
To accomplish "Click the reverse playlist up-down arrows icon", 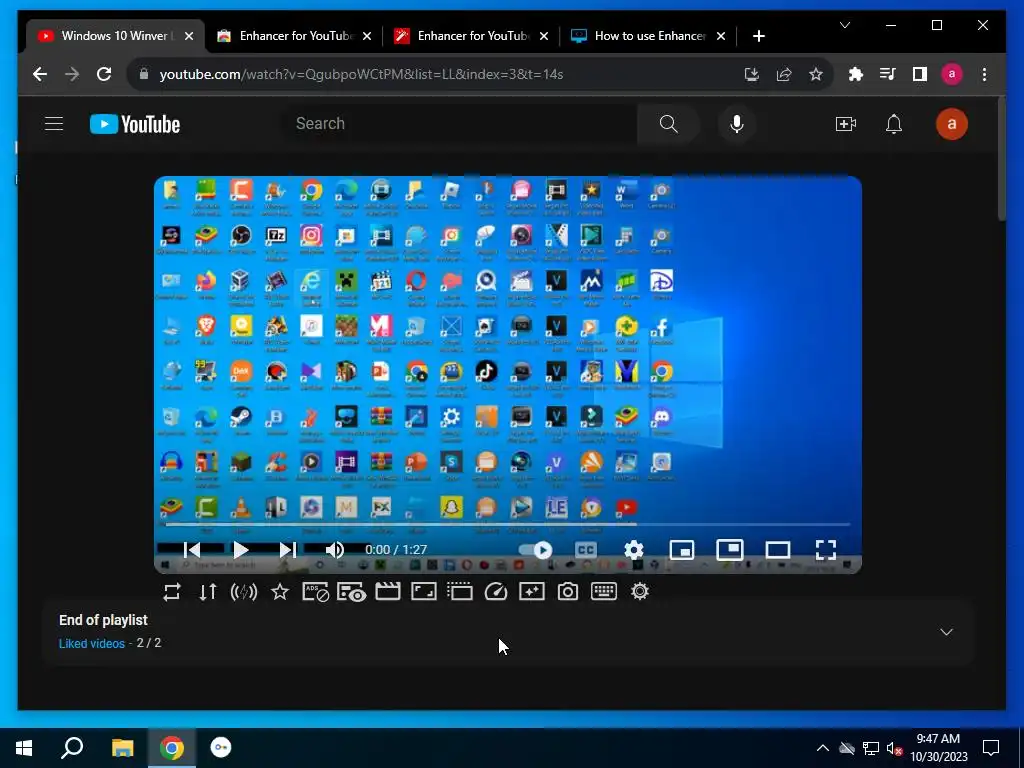I will click(208, 592).
